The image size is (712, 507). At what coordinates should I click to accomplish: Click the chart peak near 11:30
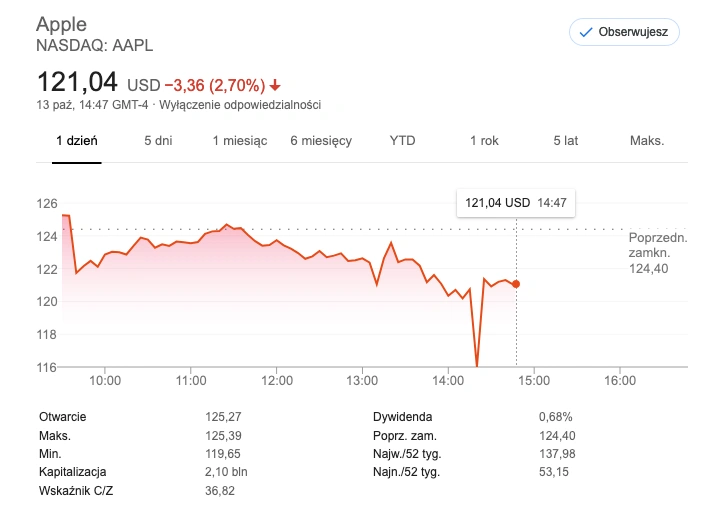click(x=227, y=225)
